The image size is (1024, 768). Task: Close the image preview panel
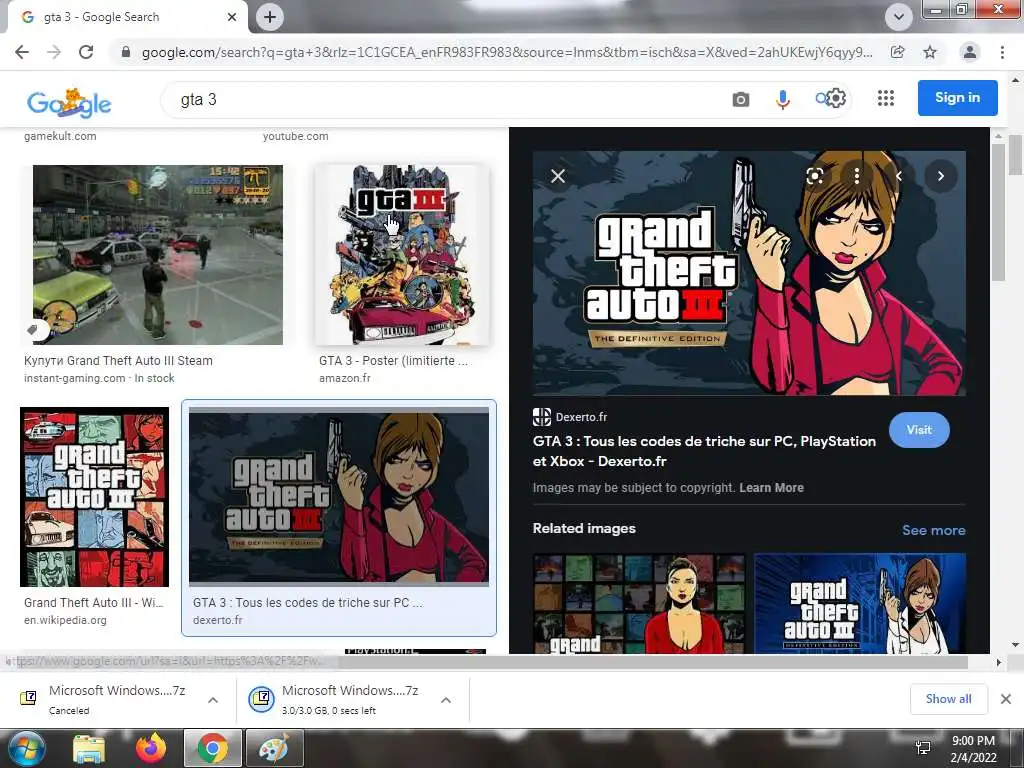tap(558, 176)
